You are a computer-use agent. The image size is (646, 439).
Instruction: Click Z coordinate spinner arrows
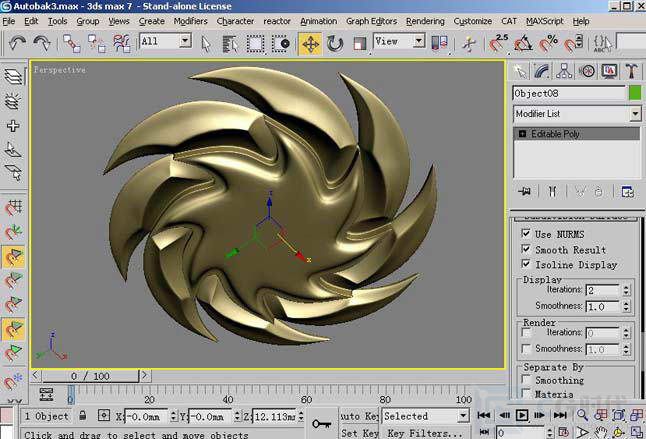(x=301, y=416)
